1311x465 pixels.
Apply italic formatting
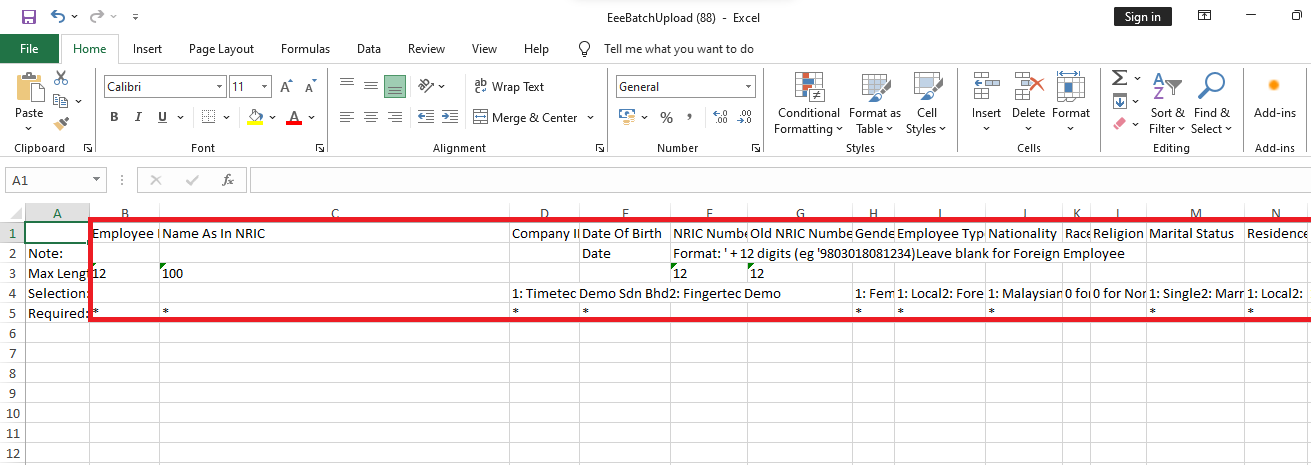[x=138, y=117]
